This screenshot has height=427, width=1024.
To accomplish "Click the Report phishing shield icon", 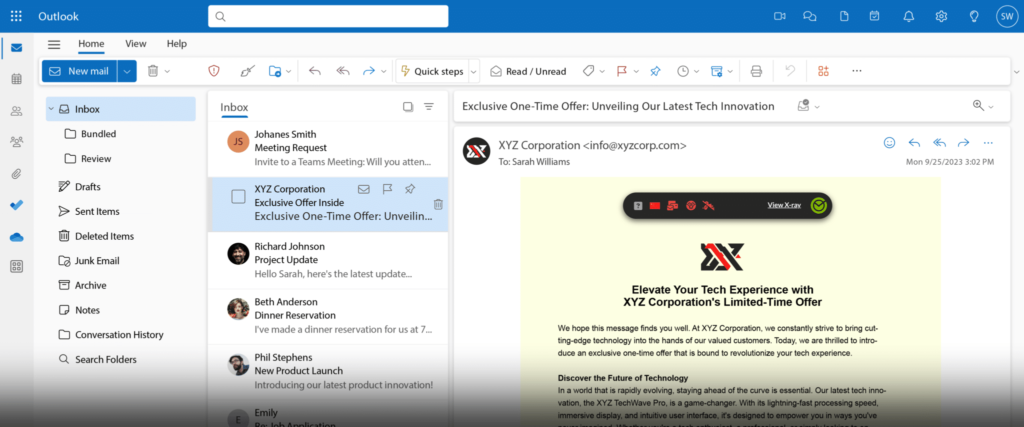I will 213,71.
